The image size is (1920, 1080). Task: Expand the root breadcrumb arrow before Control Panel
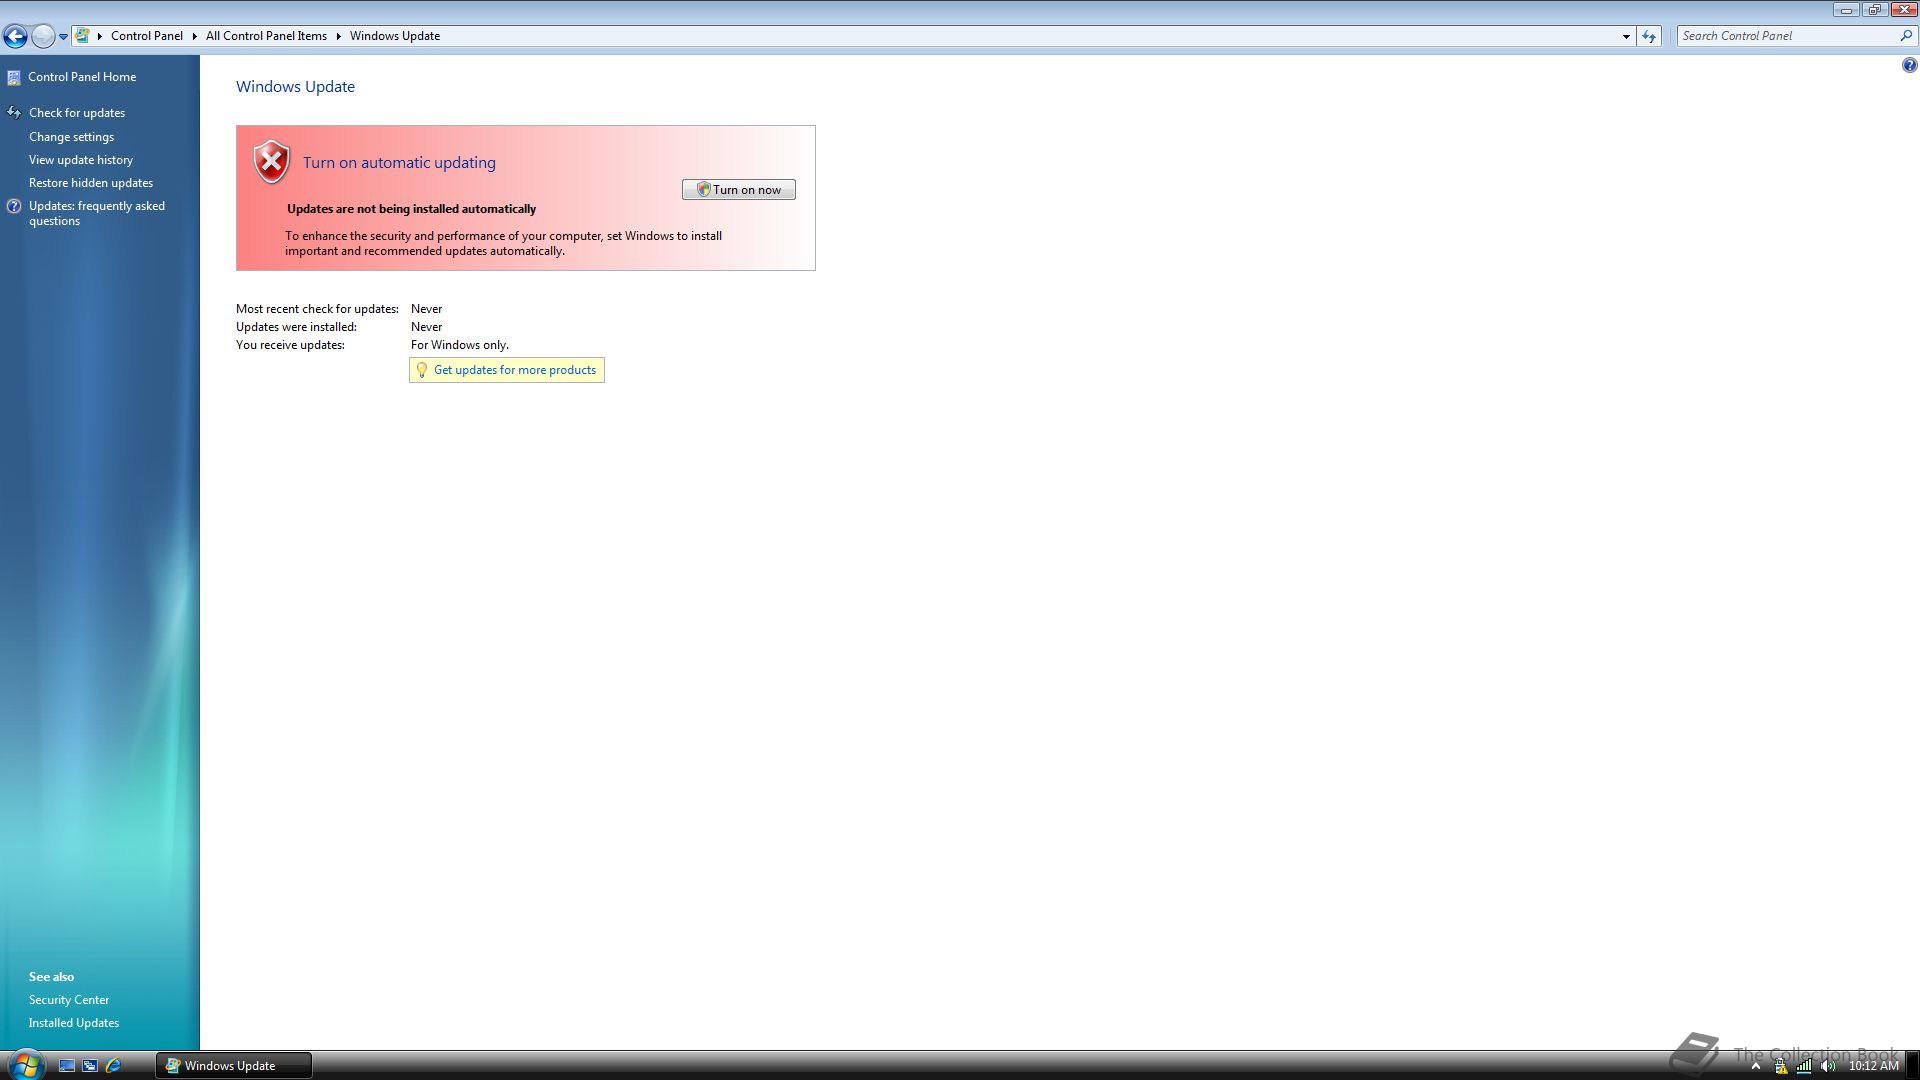100,36
